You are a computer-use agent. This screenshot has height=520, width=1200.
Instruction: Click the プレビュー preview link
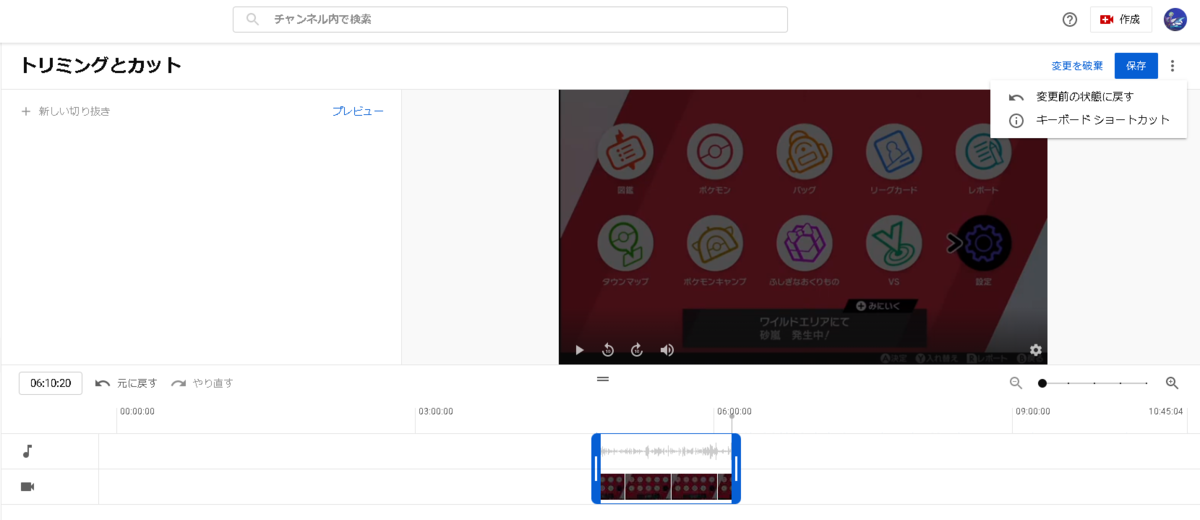[x=358, y=111]
